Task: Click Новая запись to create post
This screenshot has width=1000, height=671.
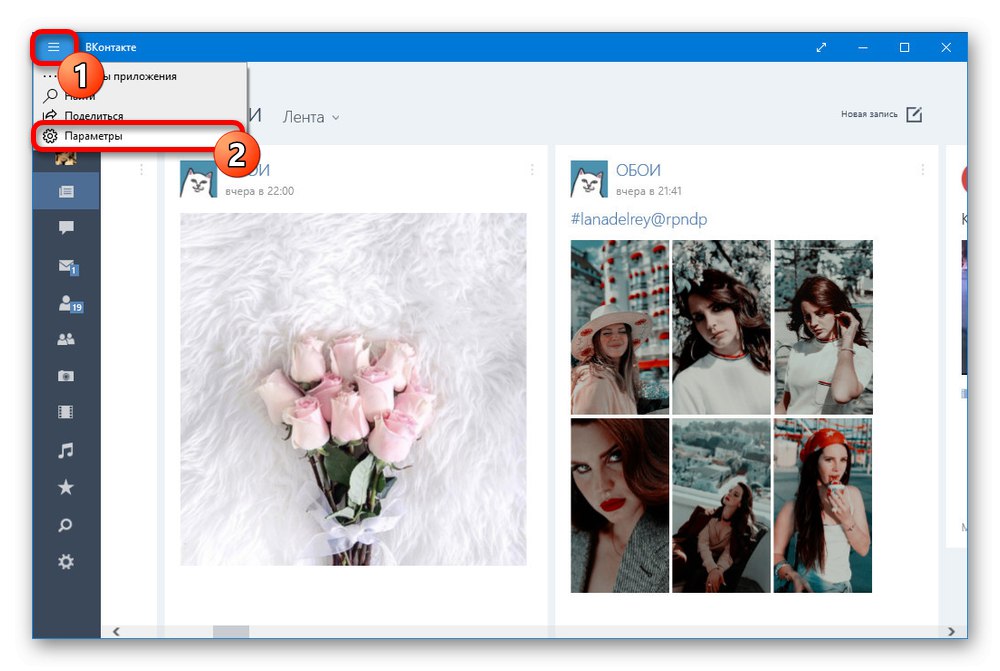Action: [x=881, y=114]
